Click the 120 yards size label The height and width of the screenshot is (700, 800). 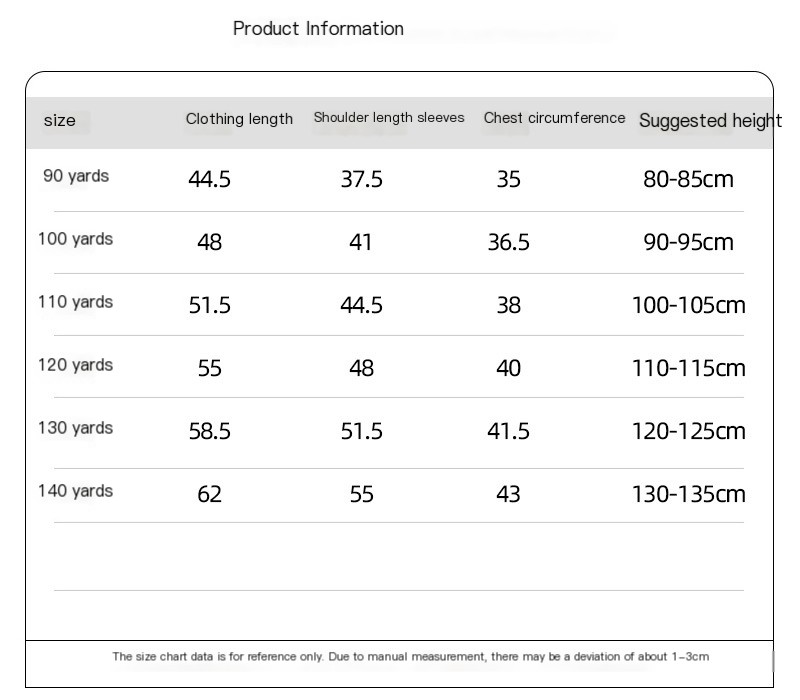click(x=75, y=365)
